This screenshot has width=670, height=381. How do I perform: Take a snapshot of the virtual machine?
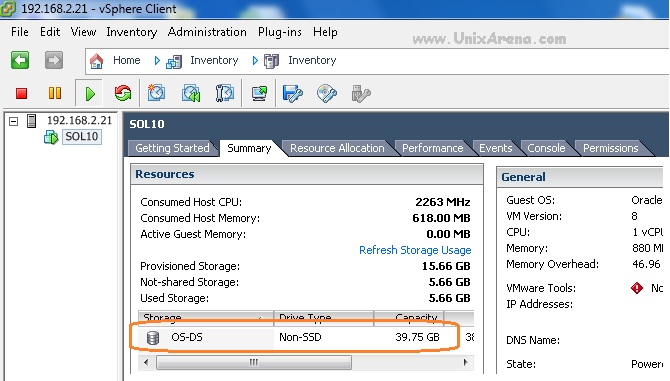pyautogui.click(x=156, y=93)
